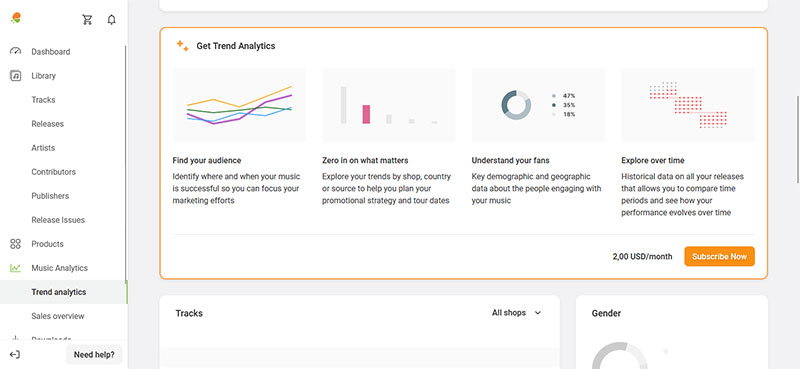Click the 2,00 USD/month price text
This screenshot has width=800, height=369.
click(x=642, y=257)
